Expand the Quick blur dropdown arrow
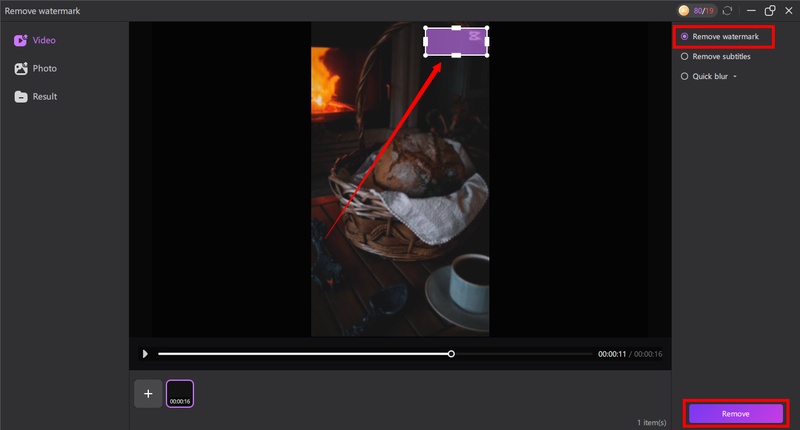The image size is (800, 430). [735, 76]
